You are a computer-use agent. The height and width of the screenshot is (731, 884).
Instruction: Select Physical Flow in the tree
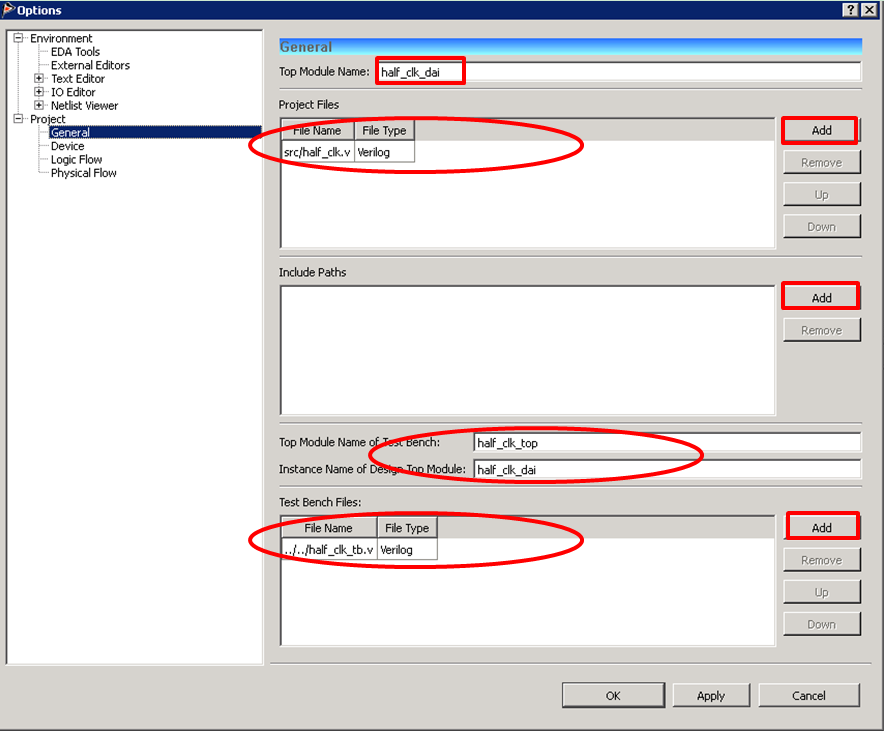[83, 173]
